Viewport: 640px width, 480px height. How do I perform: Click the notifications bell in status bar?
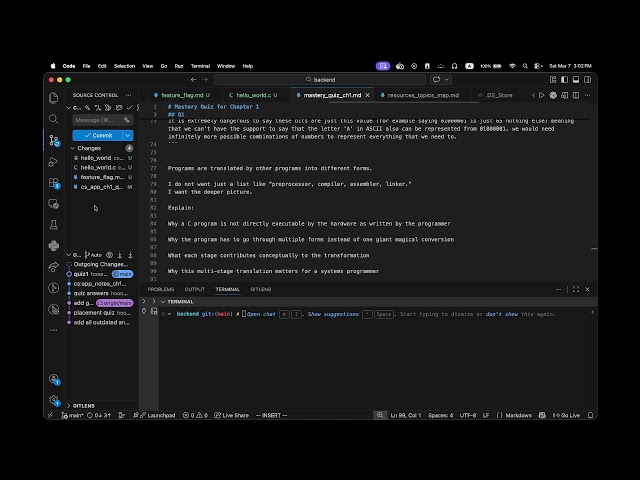pyautogui.click(x=590, y=415)
